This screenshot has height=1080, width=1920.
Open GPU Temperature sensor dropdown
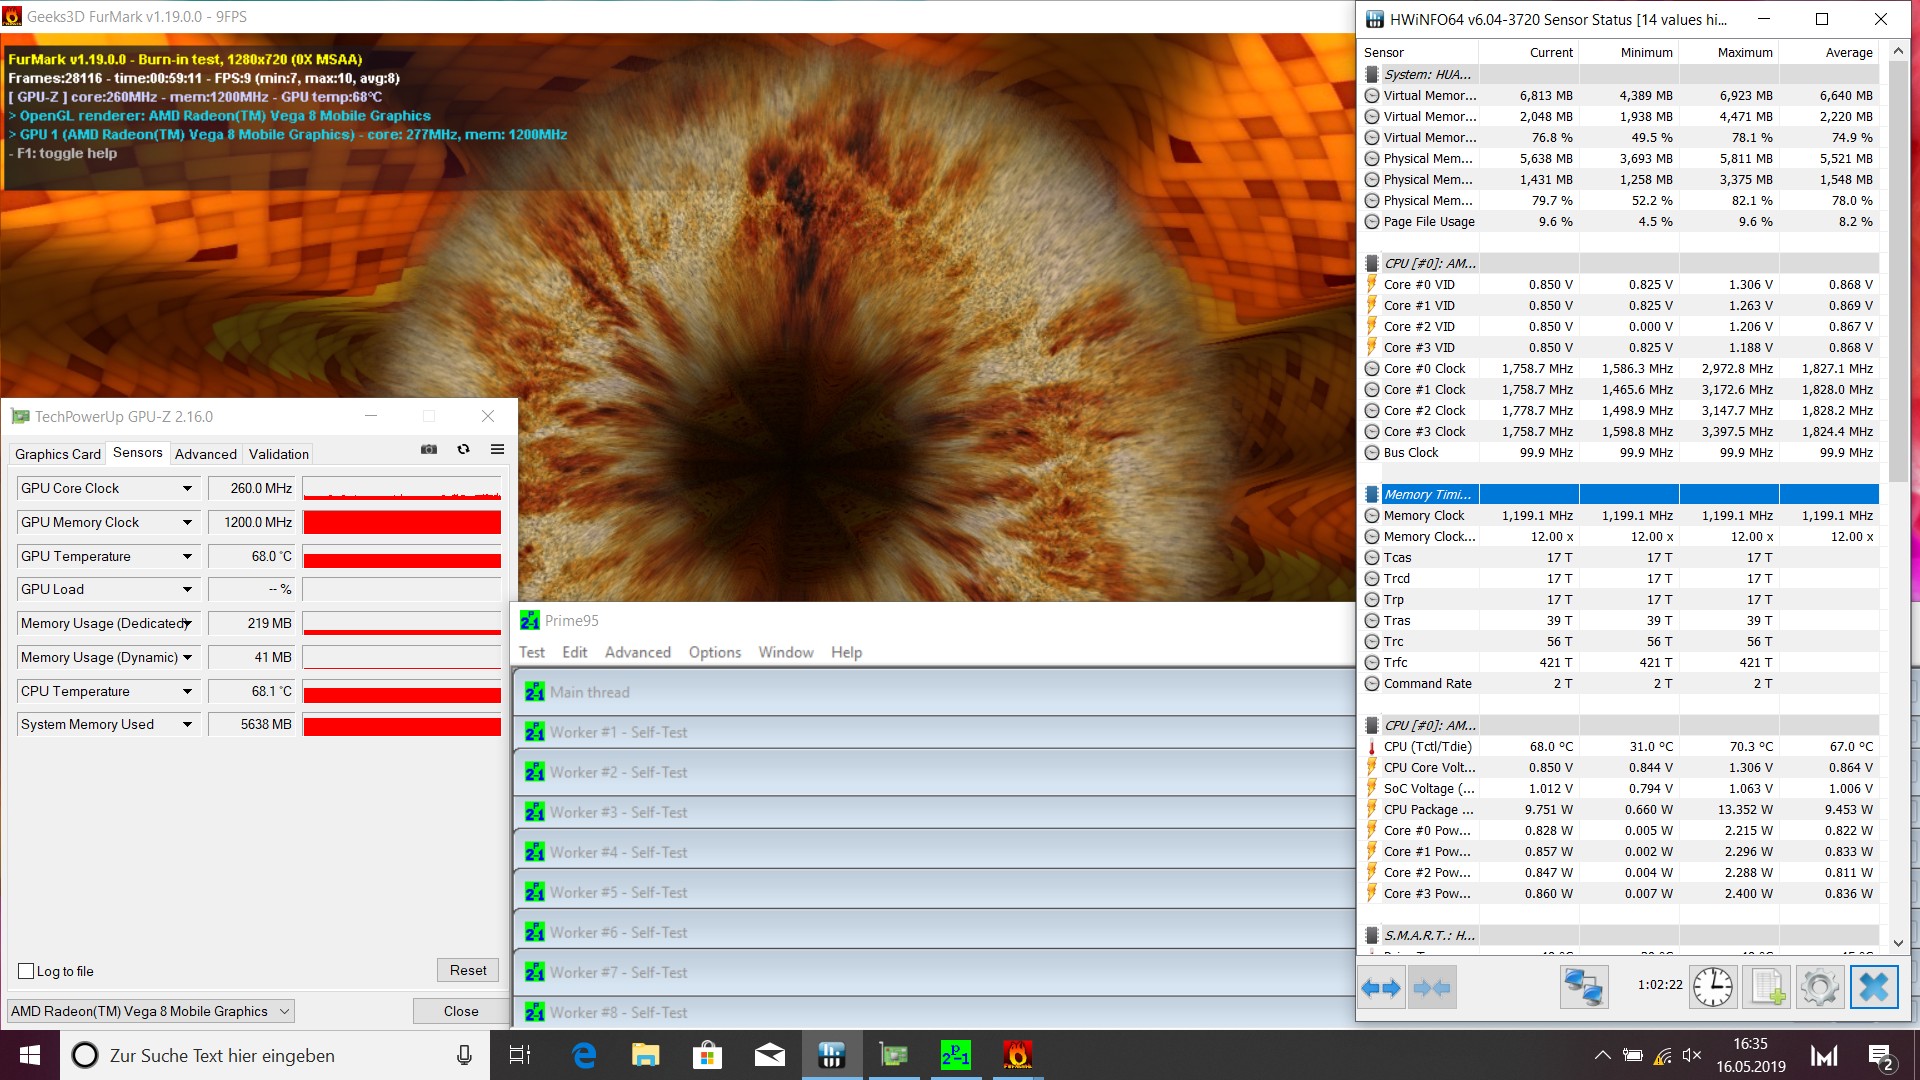click(x=187, y=556)
